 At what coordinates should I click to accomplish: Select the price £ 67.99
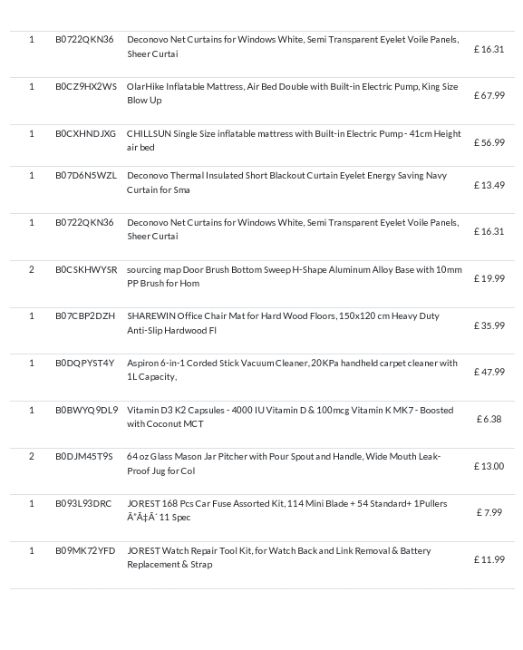[489, 95]
